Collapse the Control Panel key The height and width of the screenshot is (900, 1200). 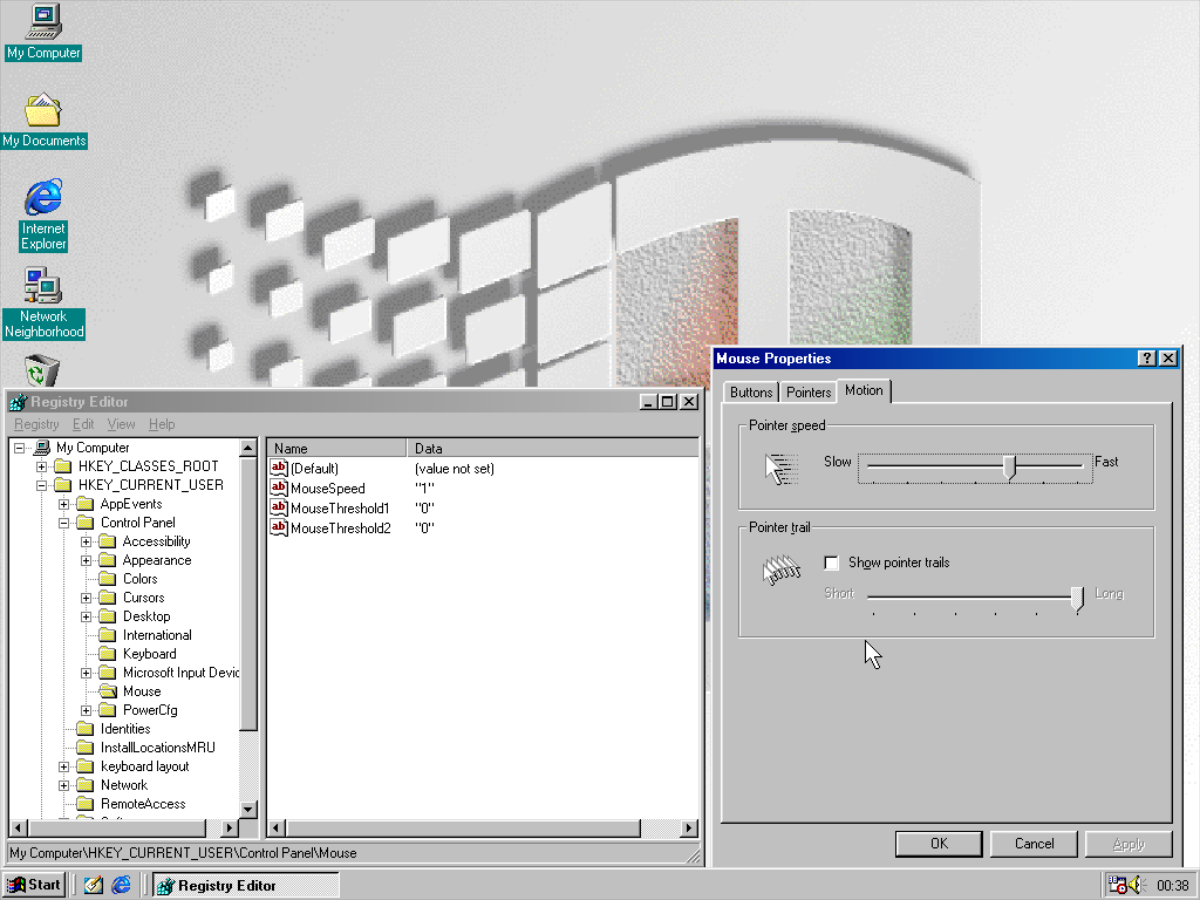(x=64, y=523)
